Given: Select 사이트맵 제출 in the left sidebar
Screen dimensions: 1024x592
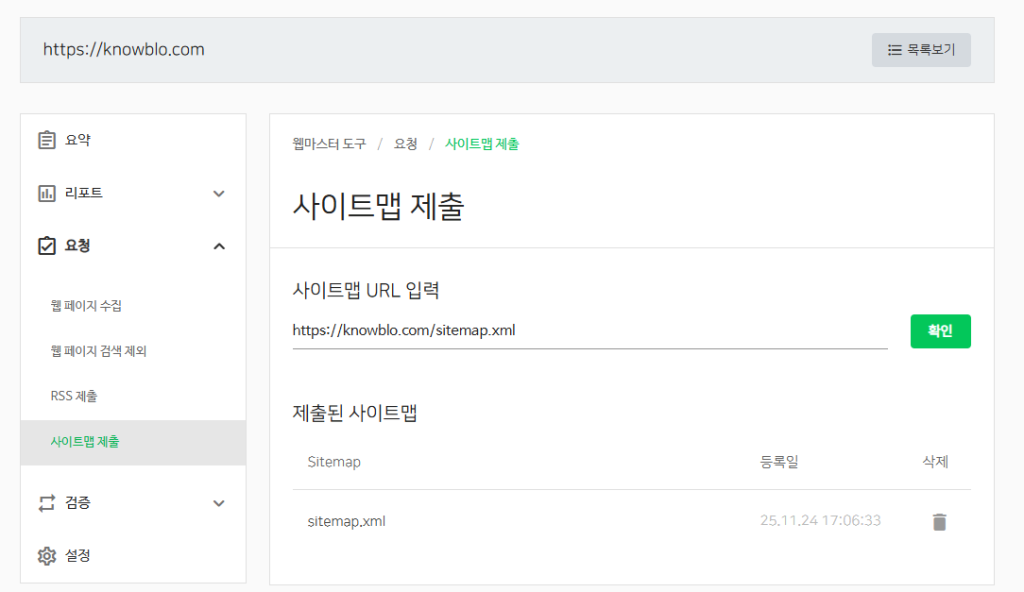Looking at the screenshot, I should (84, 441).
